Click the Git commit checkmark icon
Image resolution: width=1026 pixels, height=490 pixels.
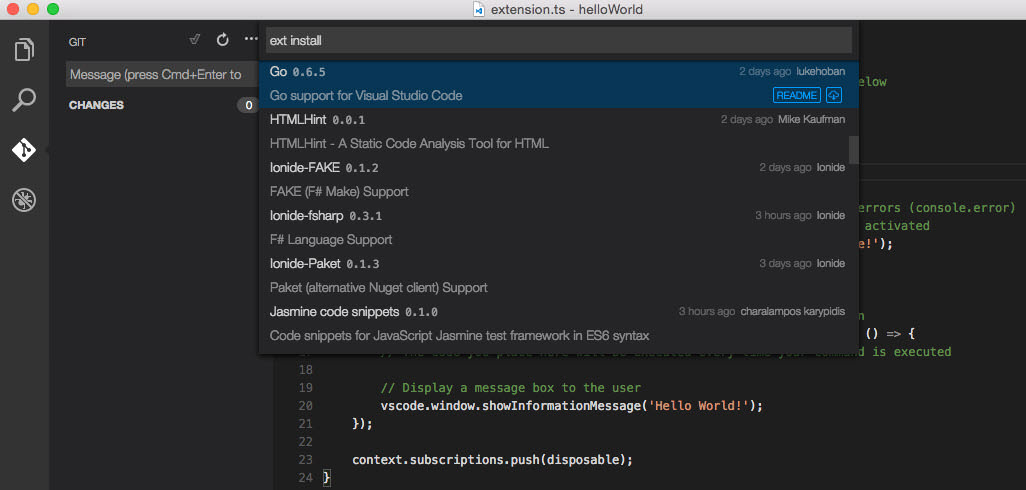point(195,40)
